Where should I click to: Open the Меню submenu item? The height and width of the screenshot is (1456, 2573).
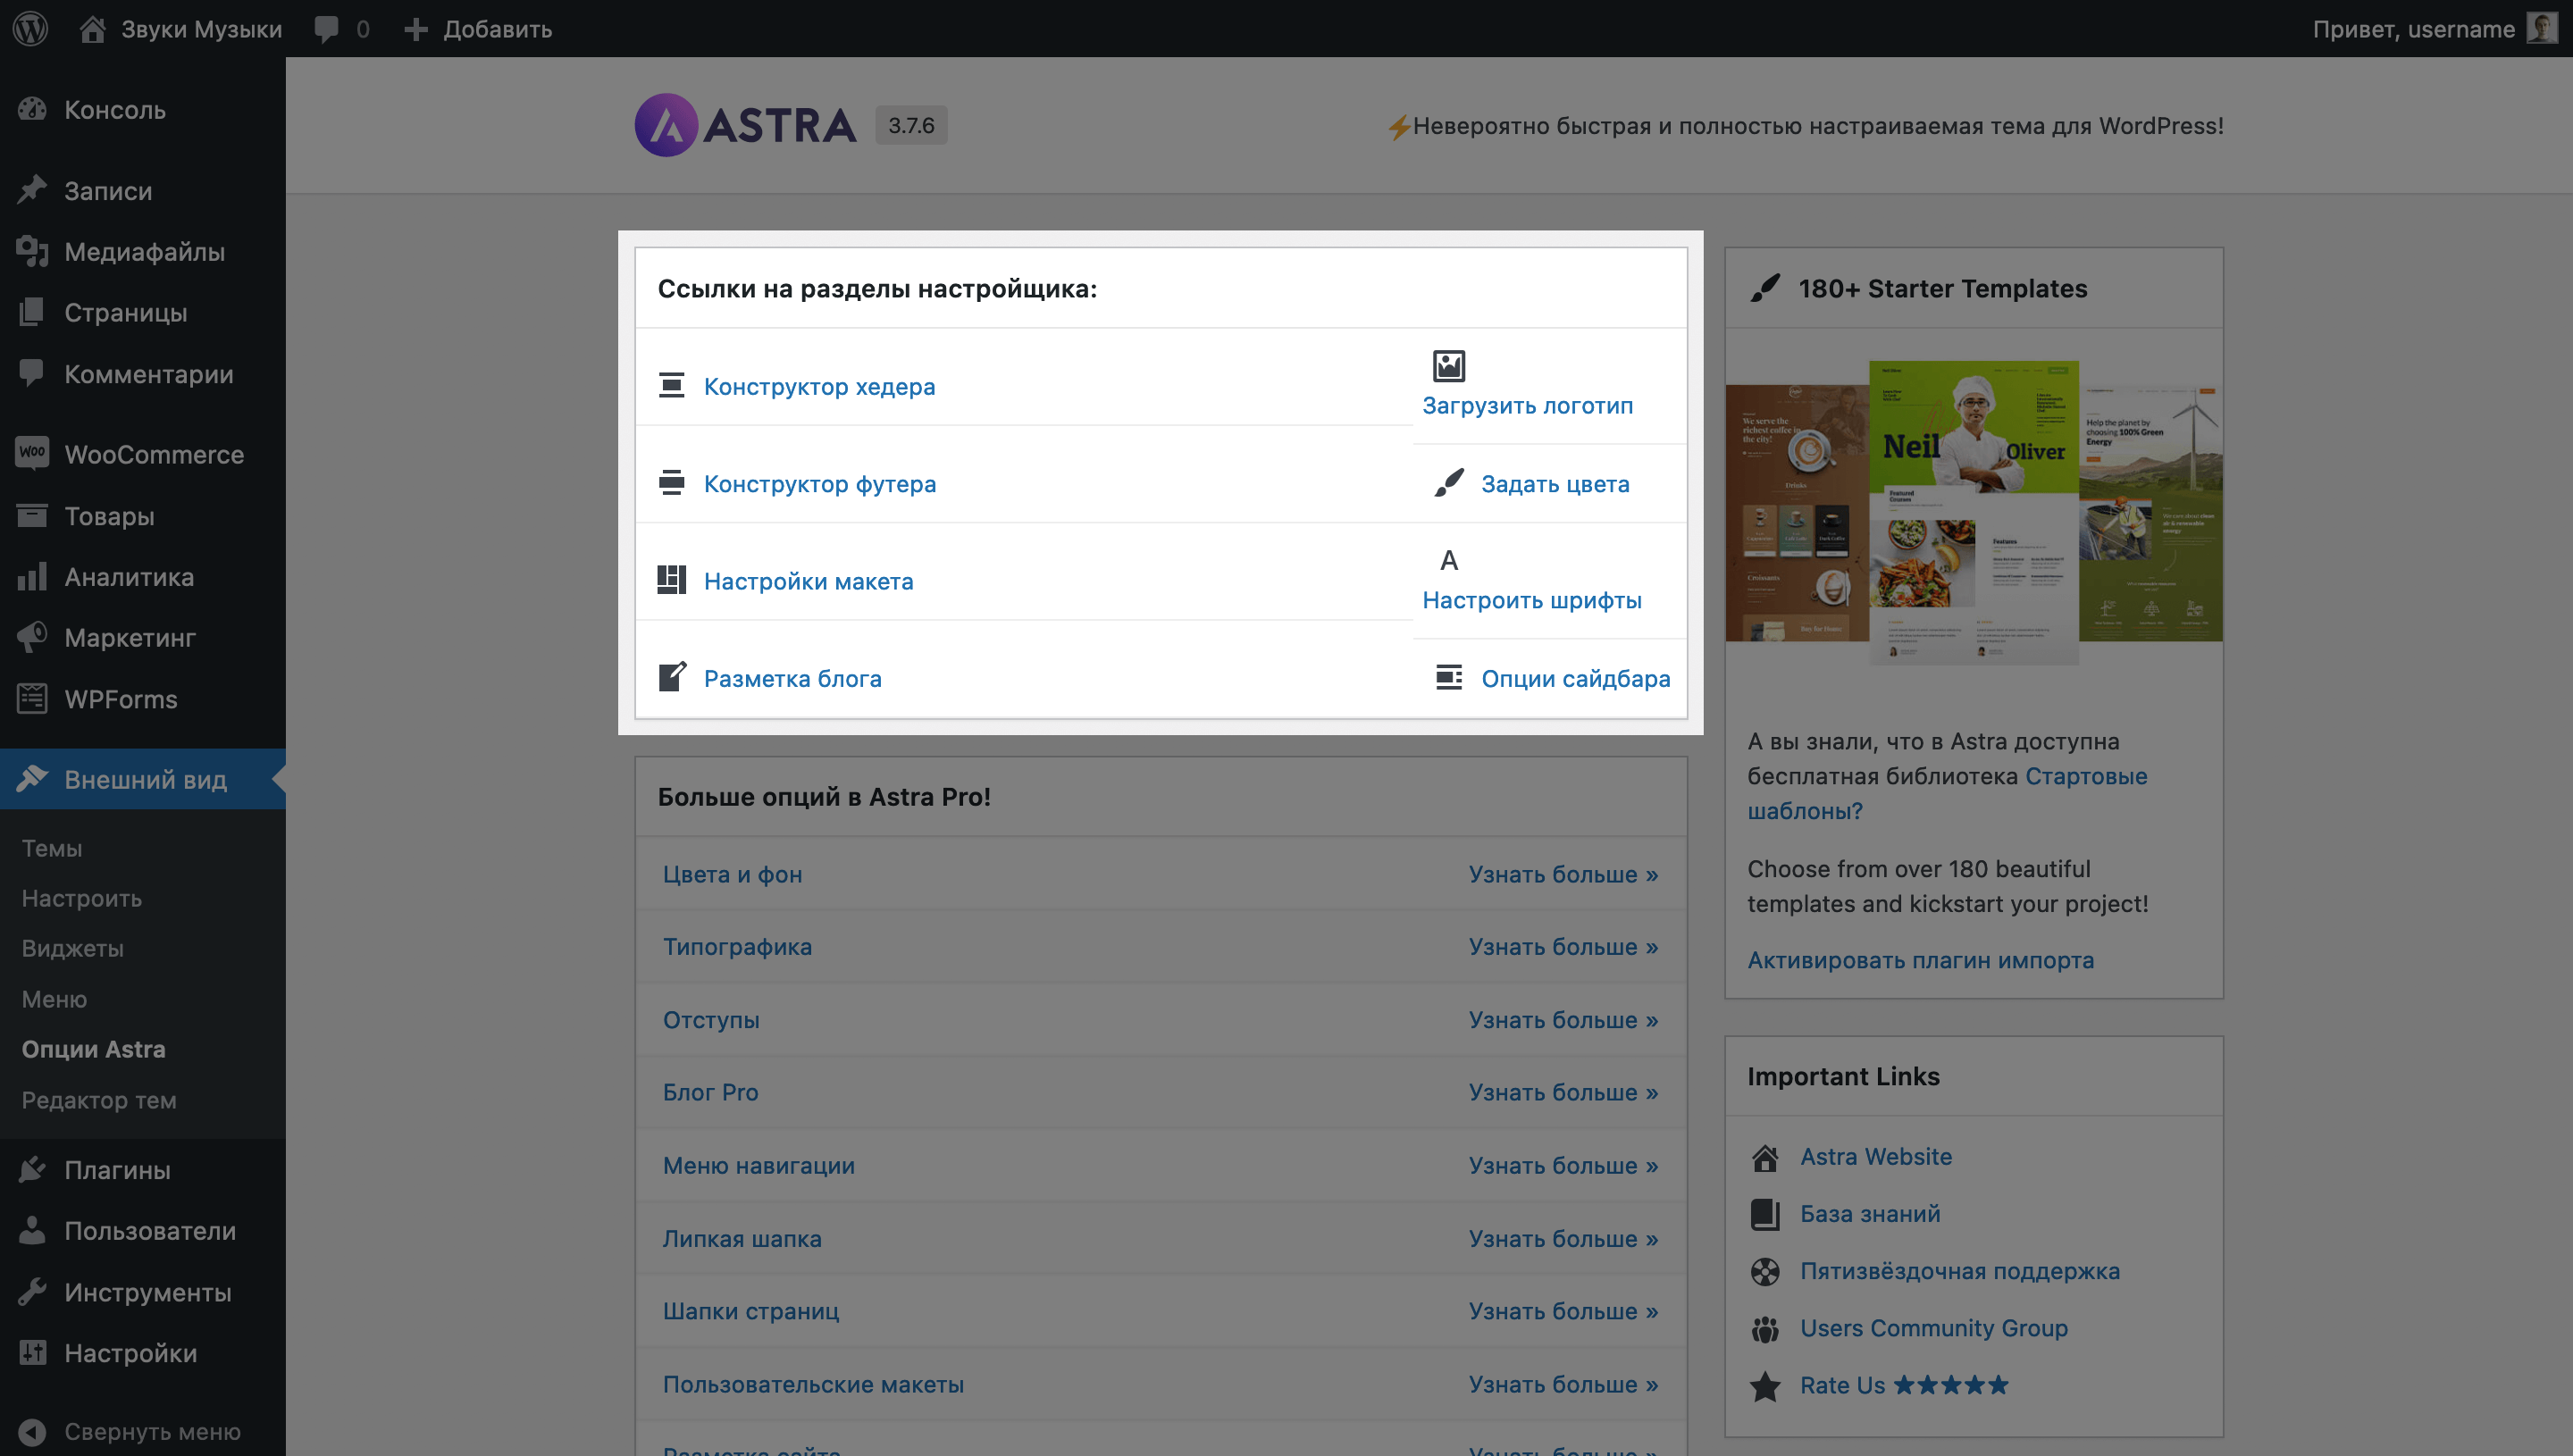click(x=55, y=999)
